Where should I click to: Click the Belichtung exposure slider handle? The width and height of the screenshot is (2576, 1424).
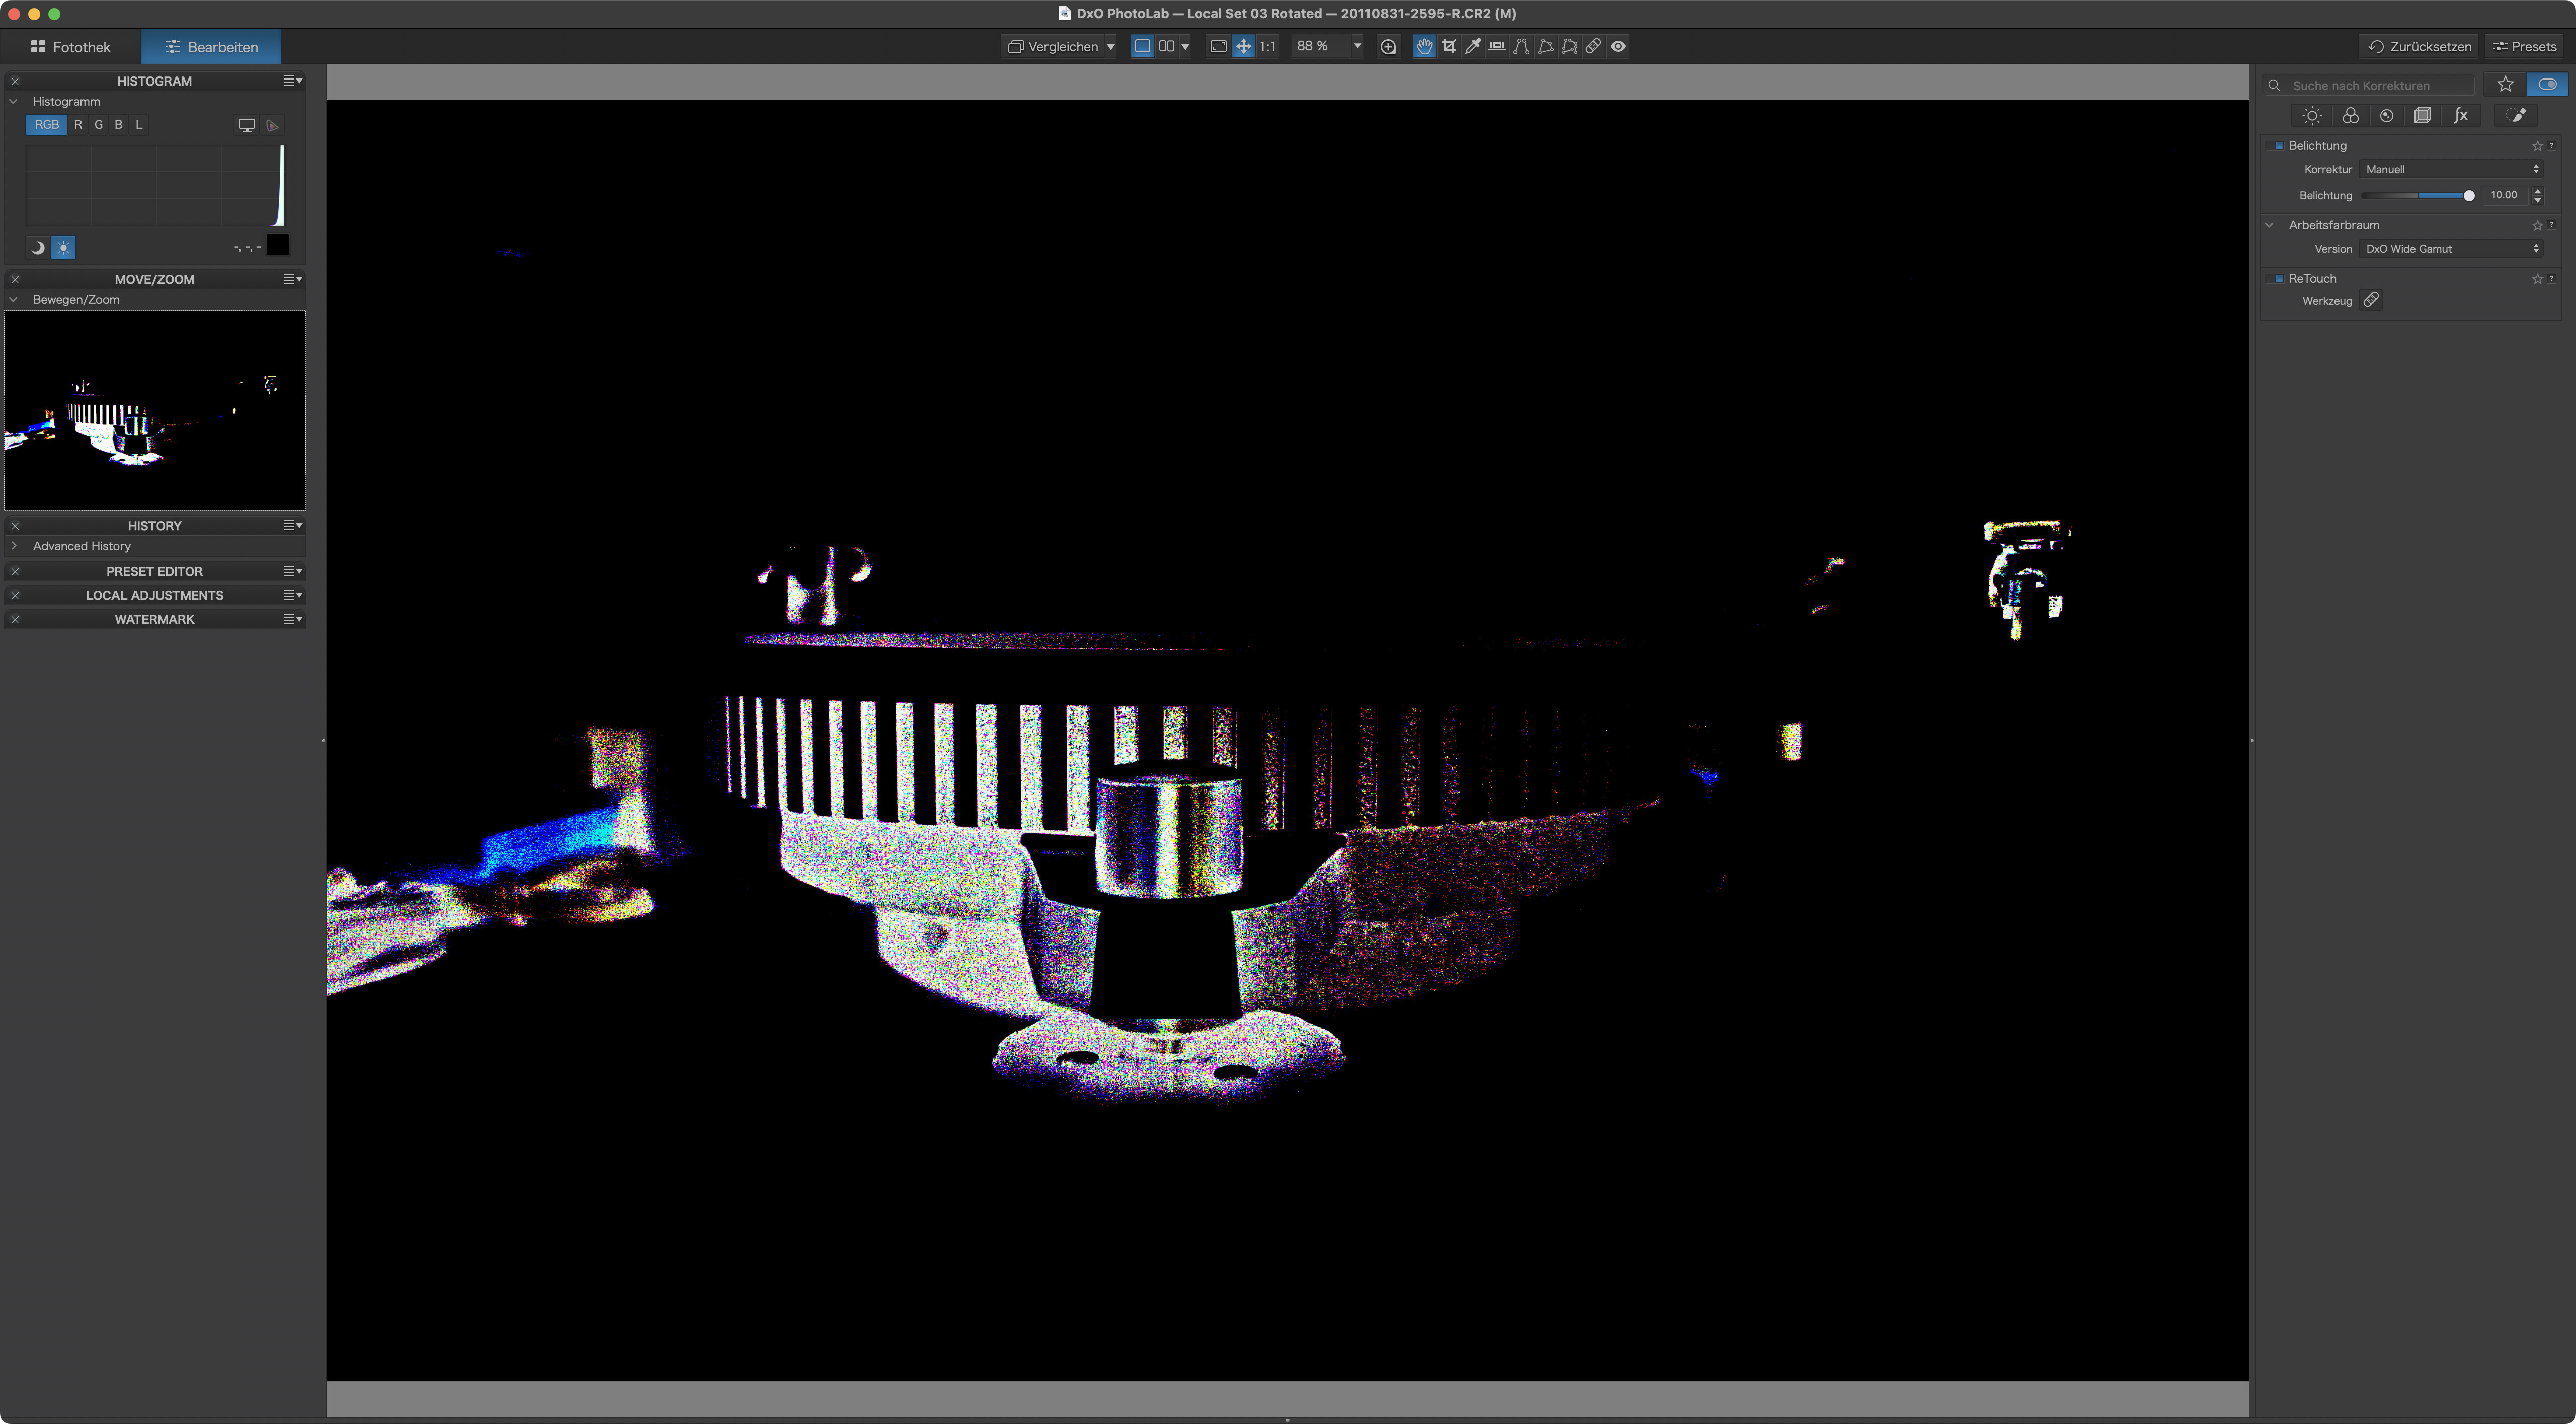click(2469, 196)
